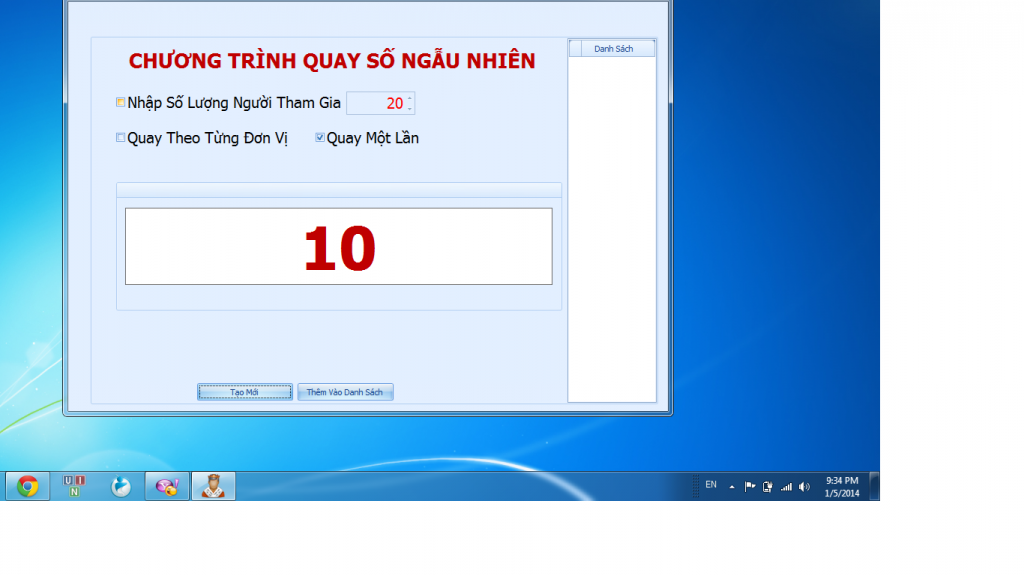Screen dimensions: 1024x575
Task: Click the title text CHƯƠNG TRÌNH QUAY SỐ NGẪU NHIÊN
Action: coord(332,61)
